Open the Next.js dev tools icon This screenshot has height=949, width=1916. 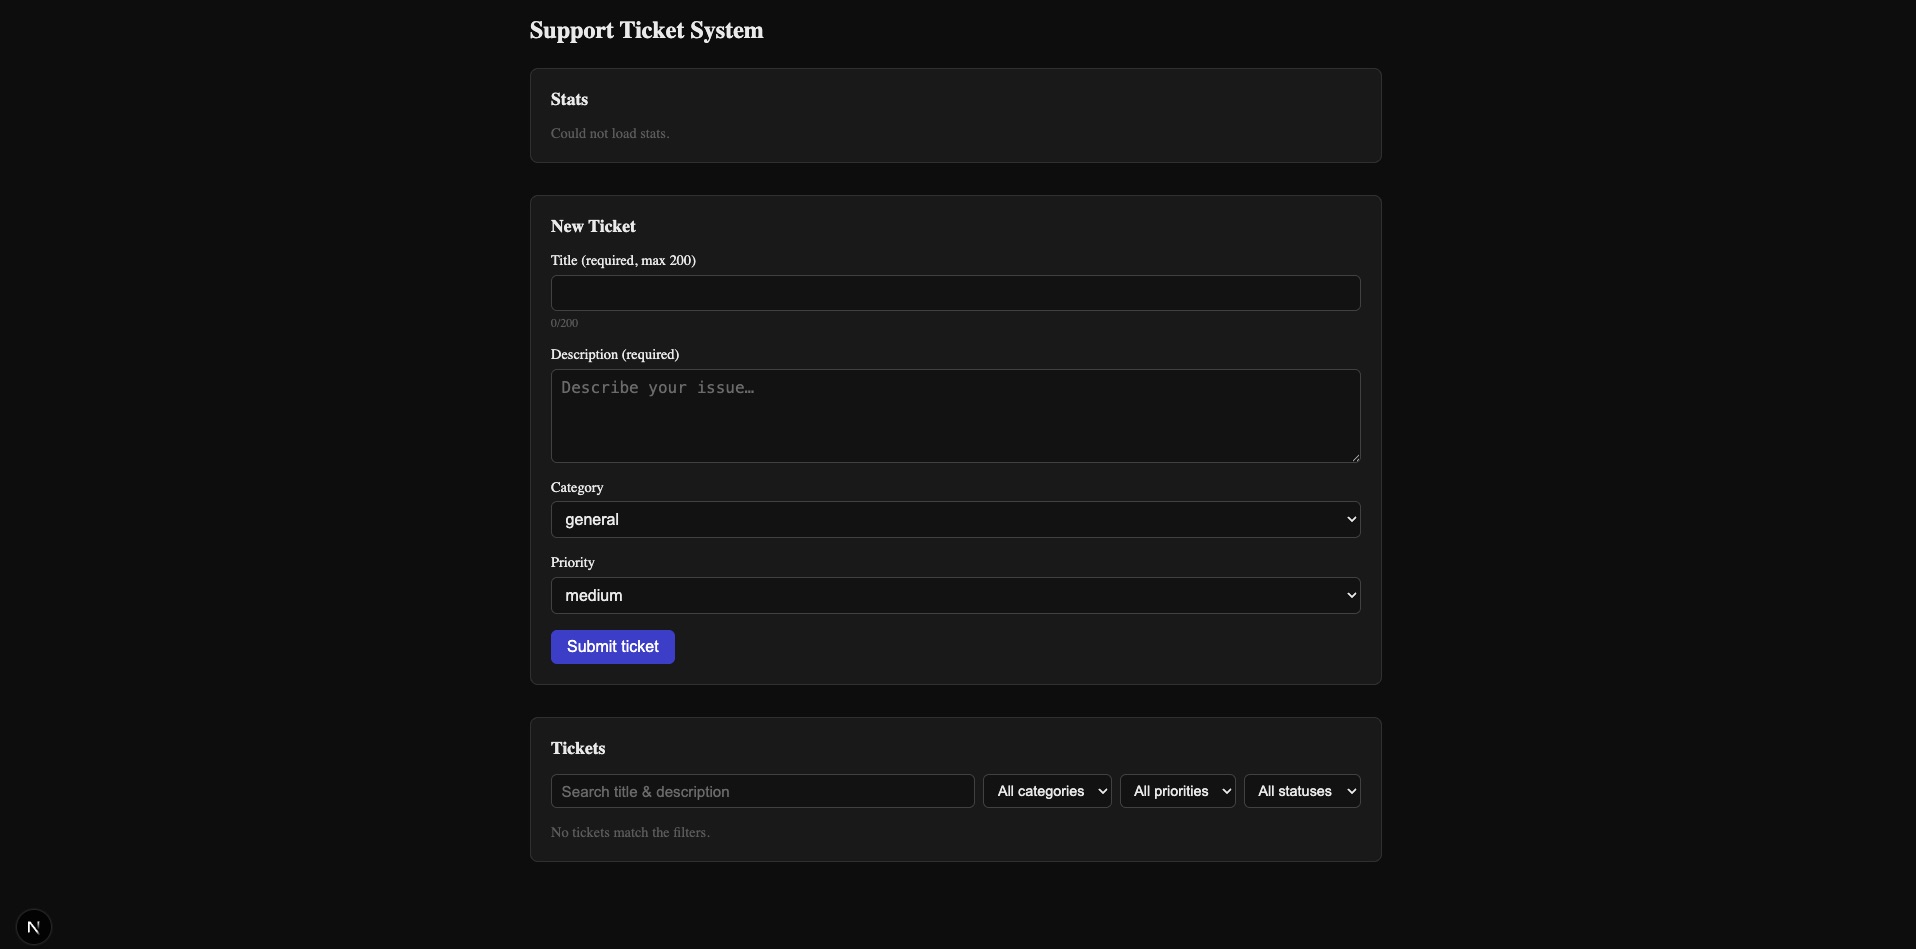pos(34,927)
